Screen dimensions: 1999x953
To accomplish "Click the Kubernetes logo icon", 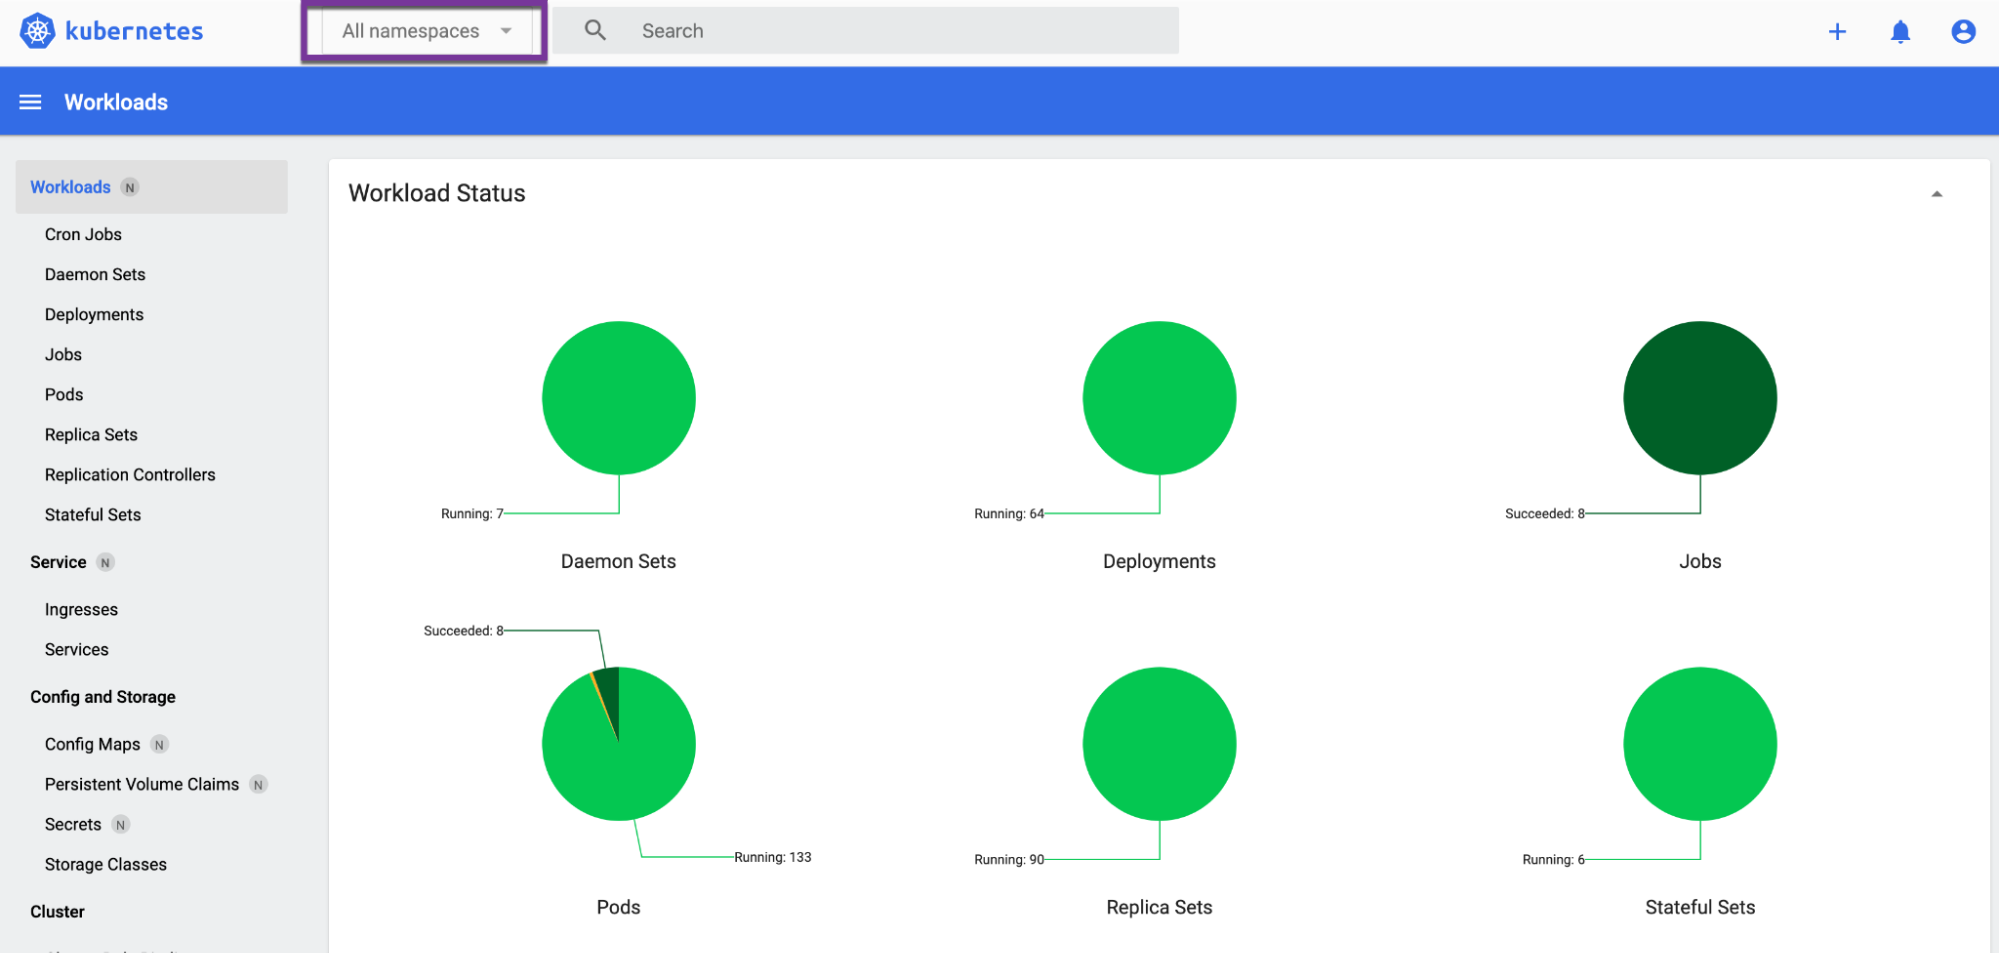I will (x=37, y=31).
